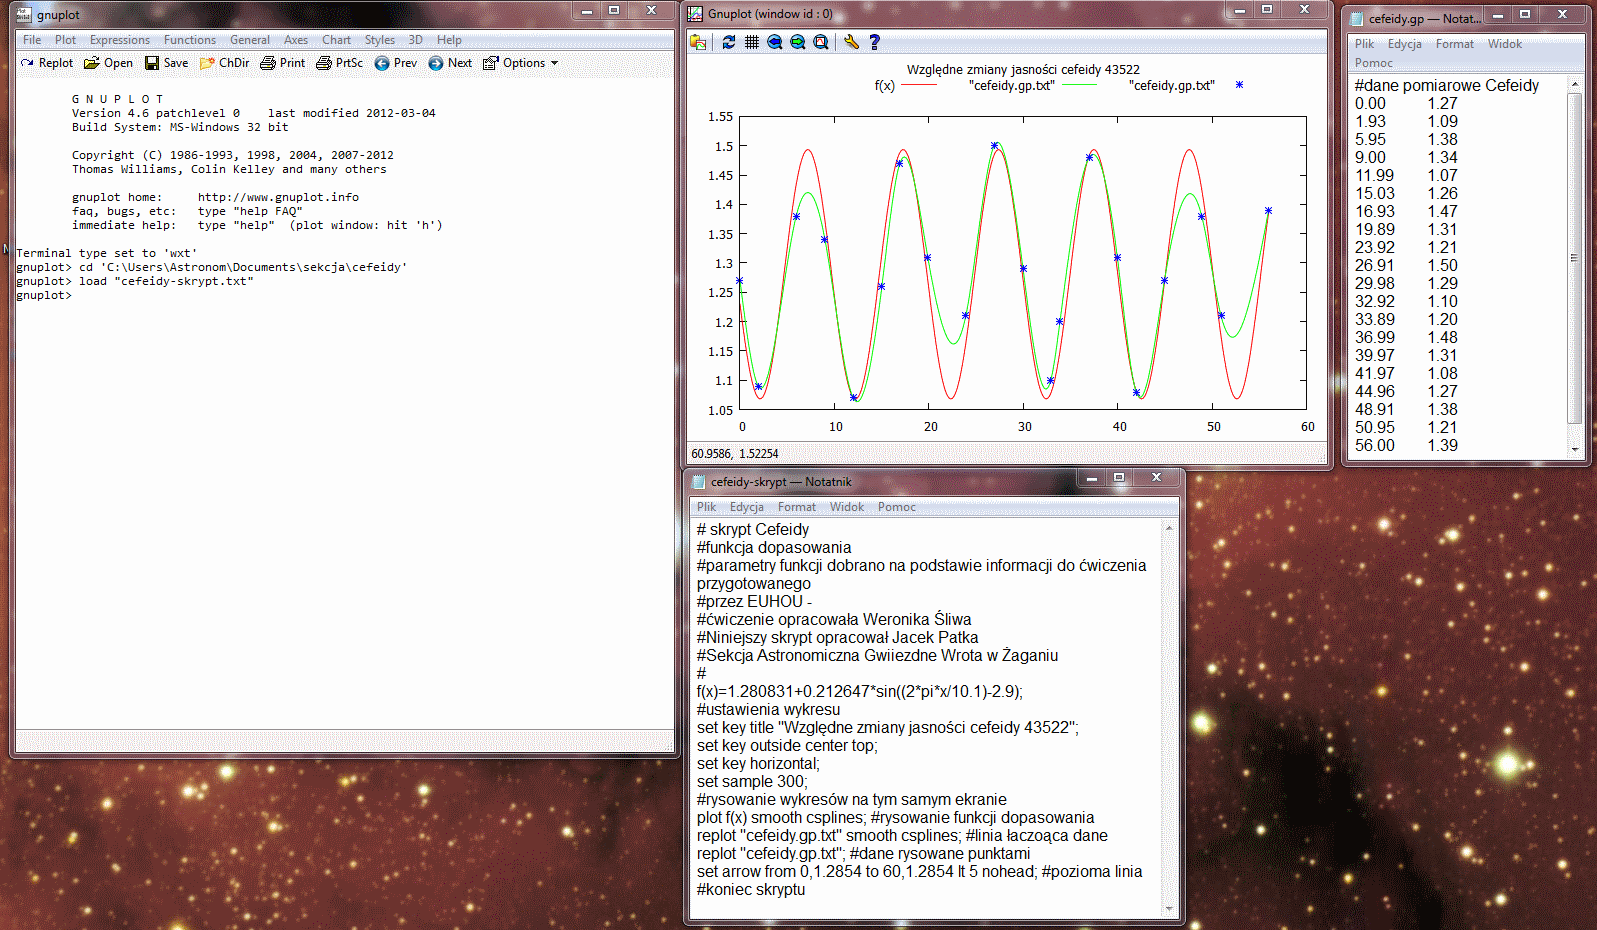Open Edycja menu in cefeidy.gp Notatnik
Image resolution: width=1597 pixels, height=930 pixels.
click(1404, 44)
